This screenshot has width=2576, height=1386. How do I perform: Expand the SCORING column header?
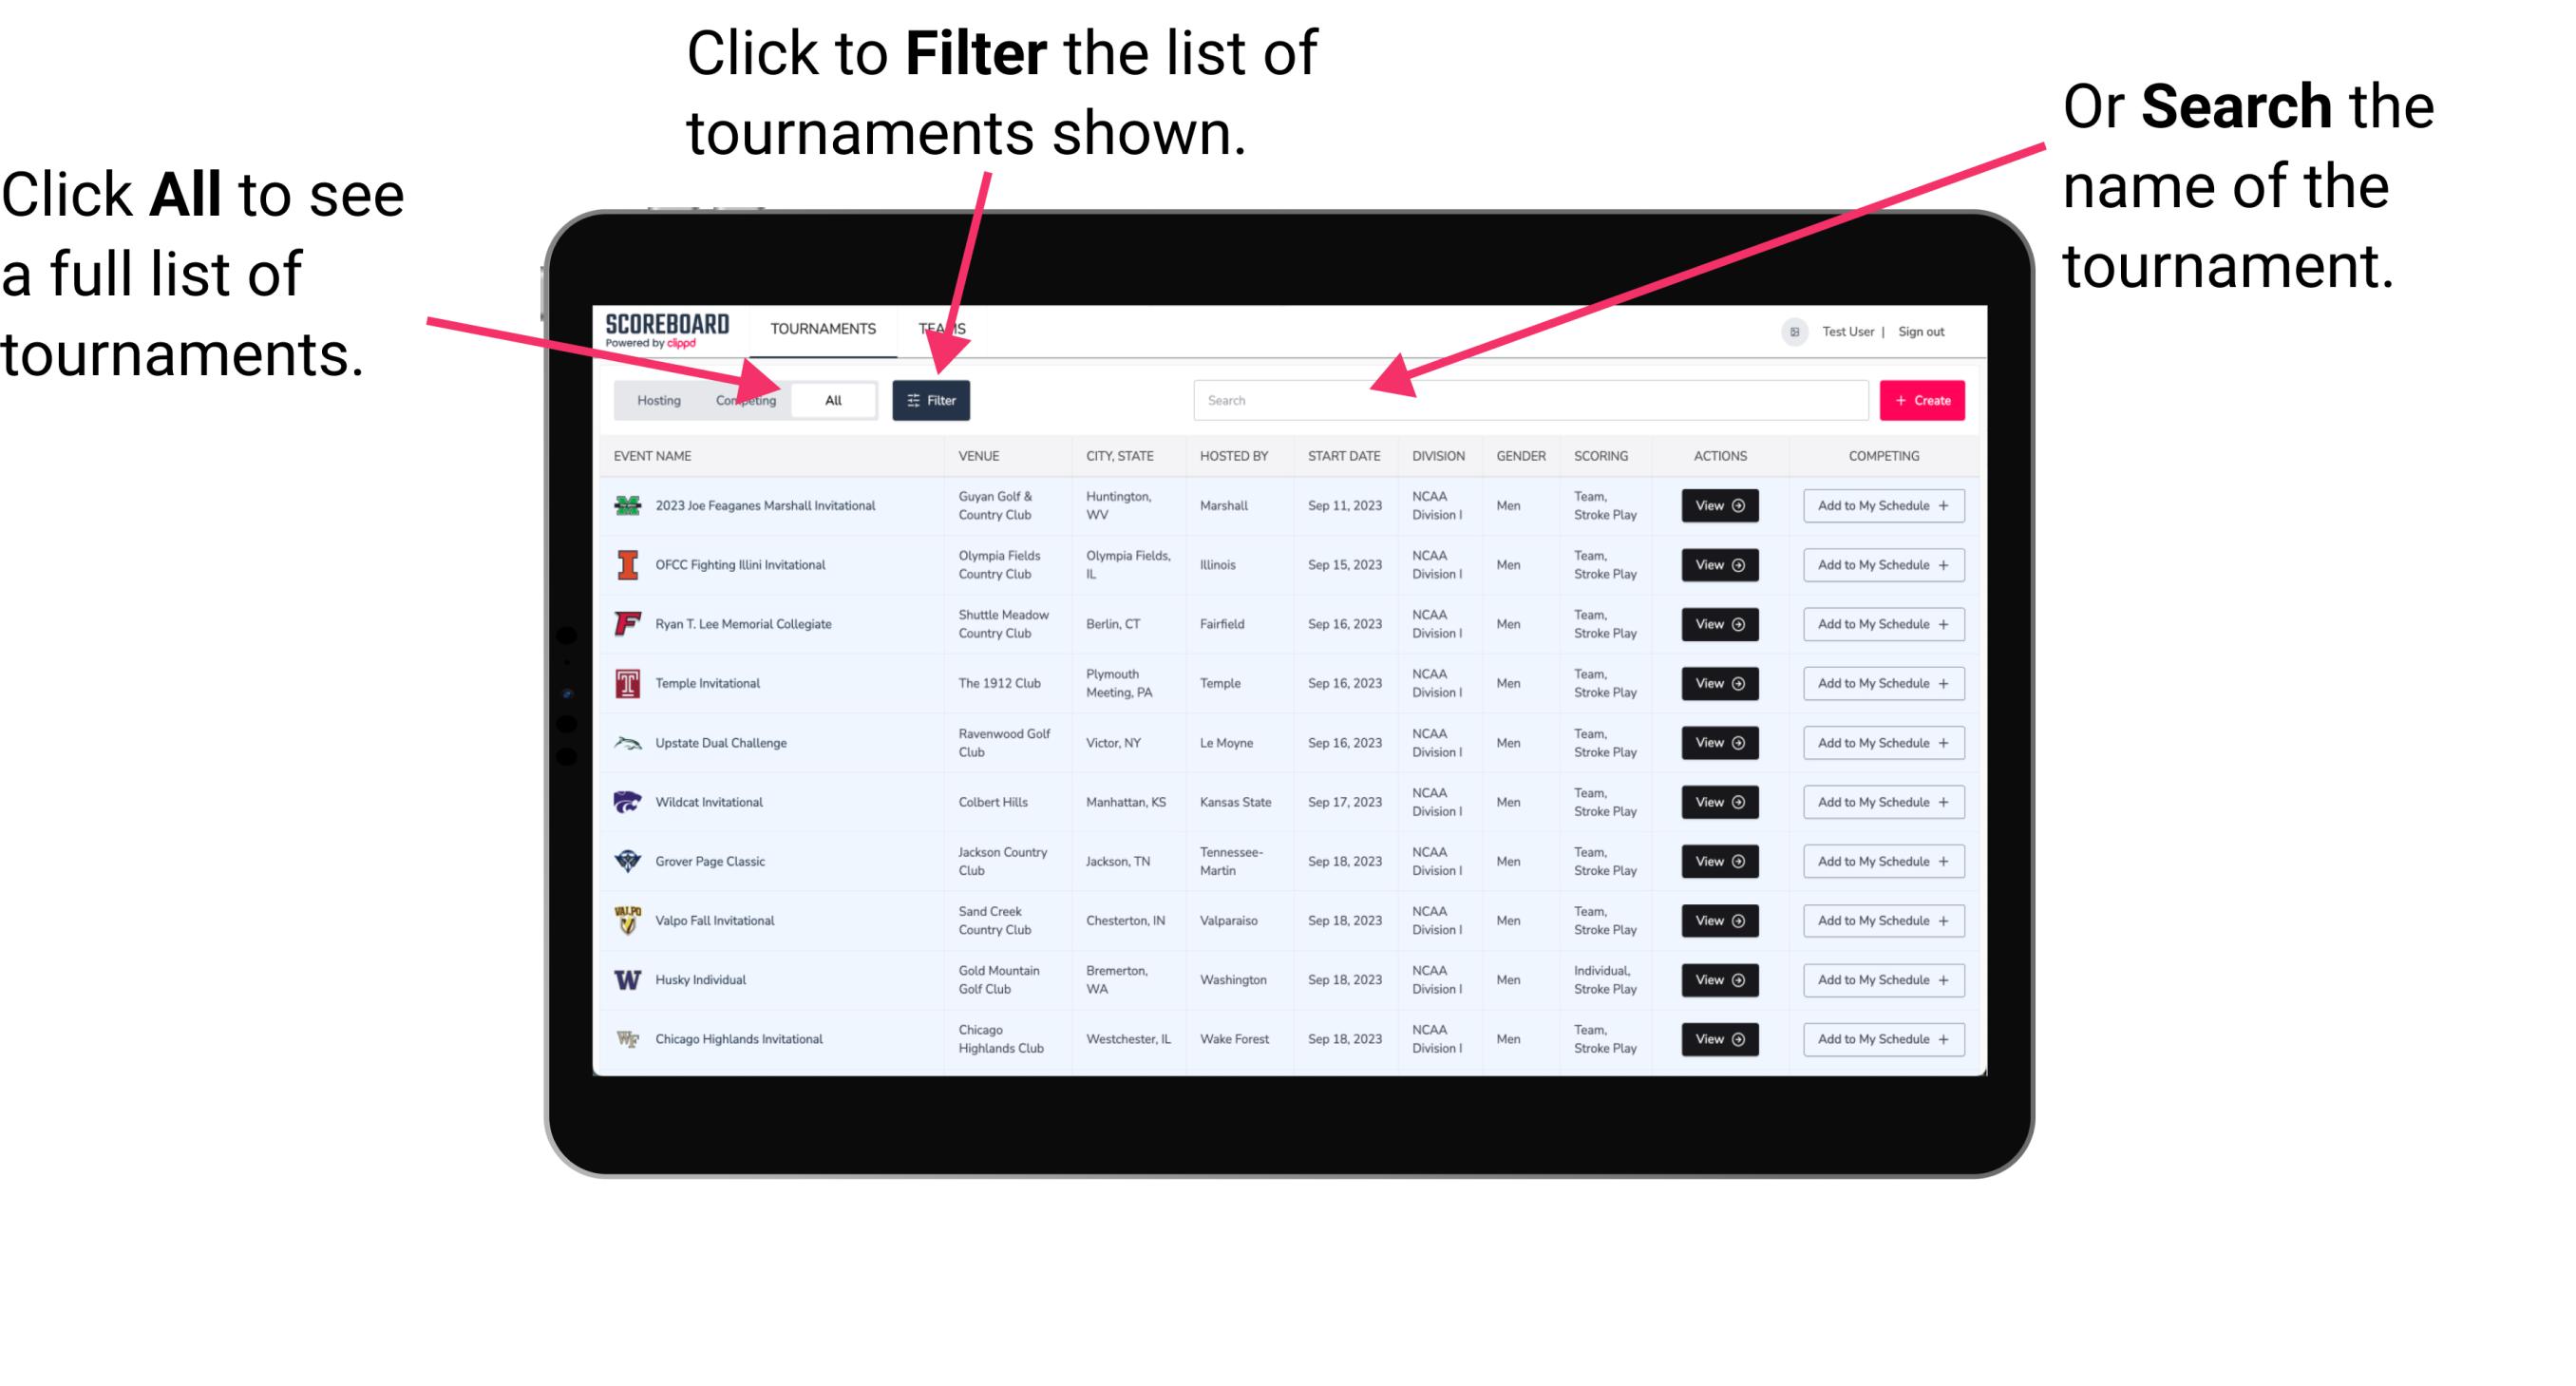point(1601,458)
